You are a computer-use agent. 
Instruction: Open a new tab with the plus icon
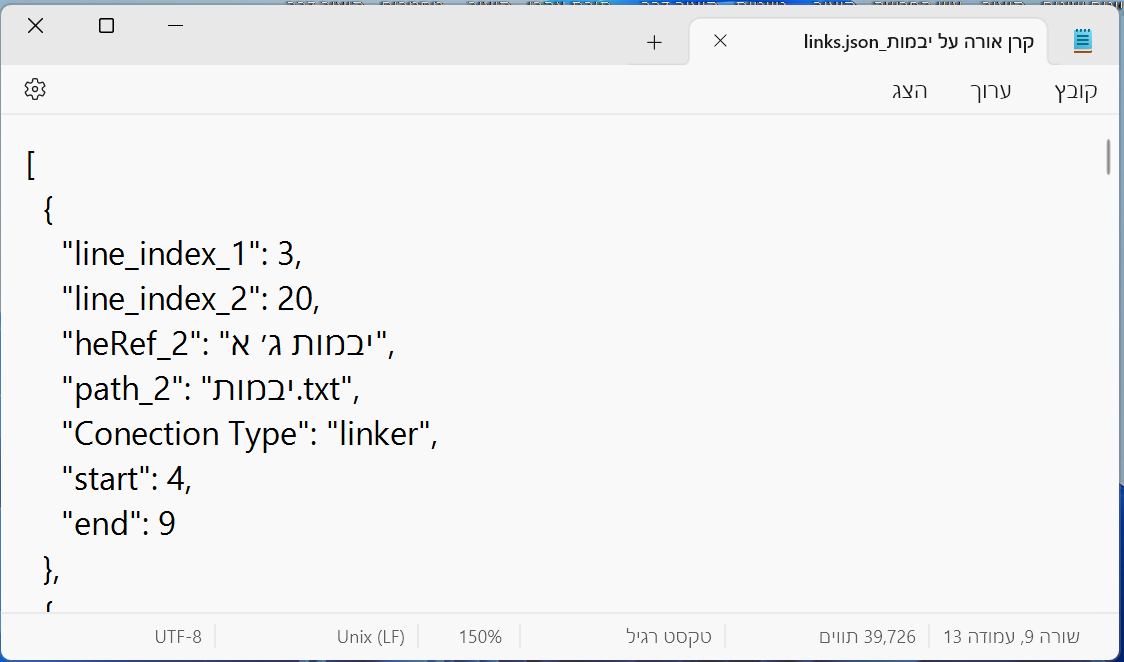tap(654, 42)
